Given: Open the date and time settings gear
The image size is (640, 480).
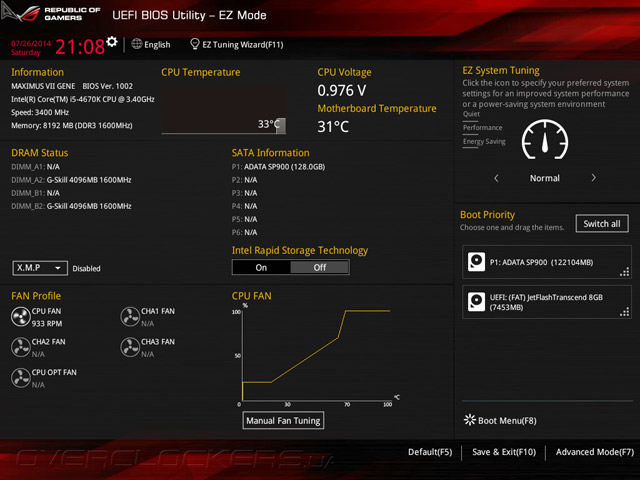Looking at the screenshot, I should pyautogui.click(x=112, y=41).
